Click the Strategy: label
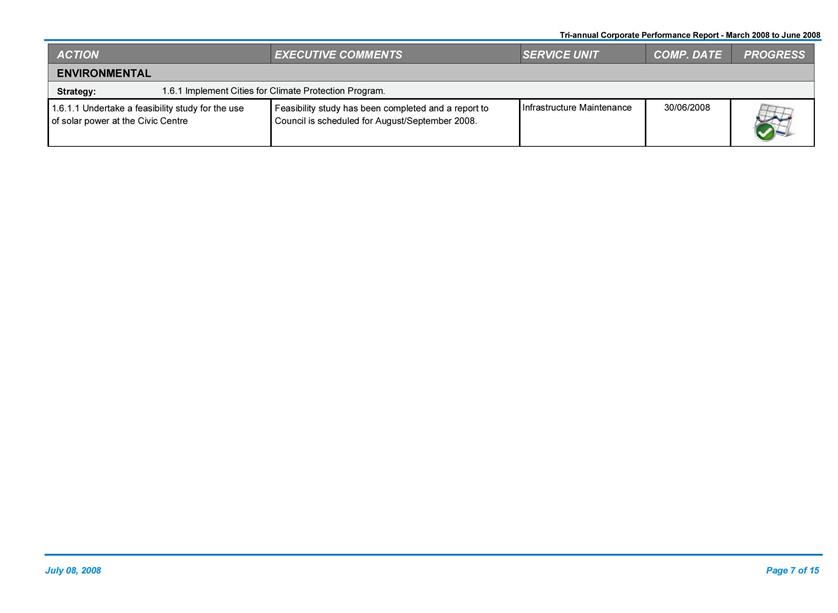Viewport: 838px width, 613px height. [x=76, y=91]
